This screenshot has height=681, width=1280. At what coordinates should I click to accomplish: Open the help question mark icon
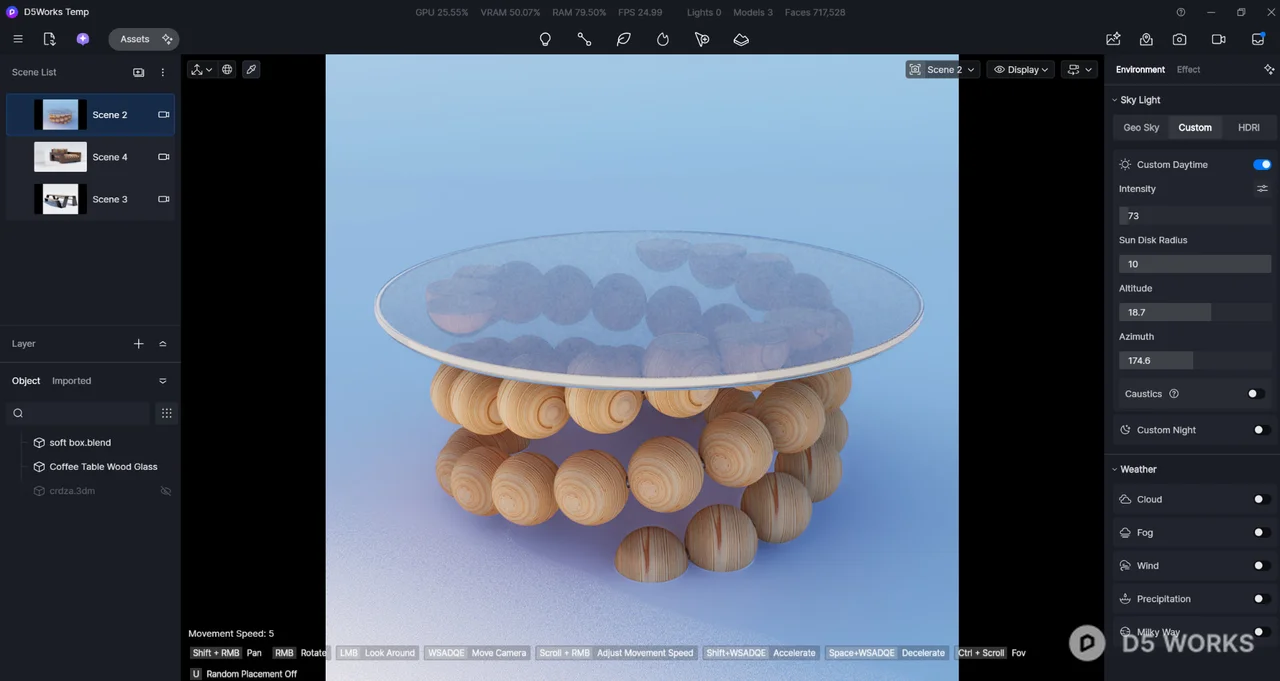(1181, 12)
